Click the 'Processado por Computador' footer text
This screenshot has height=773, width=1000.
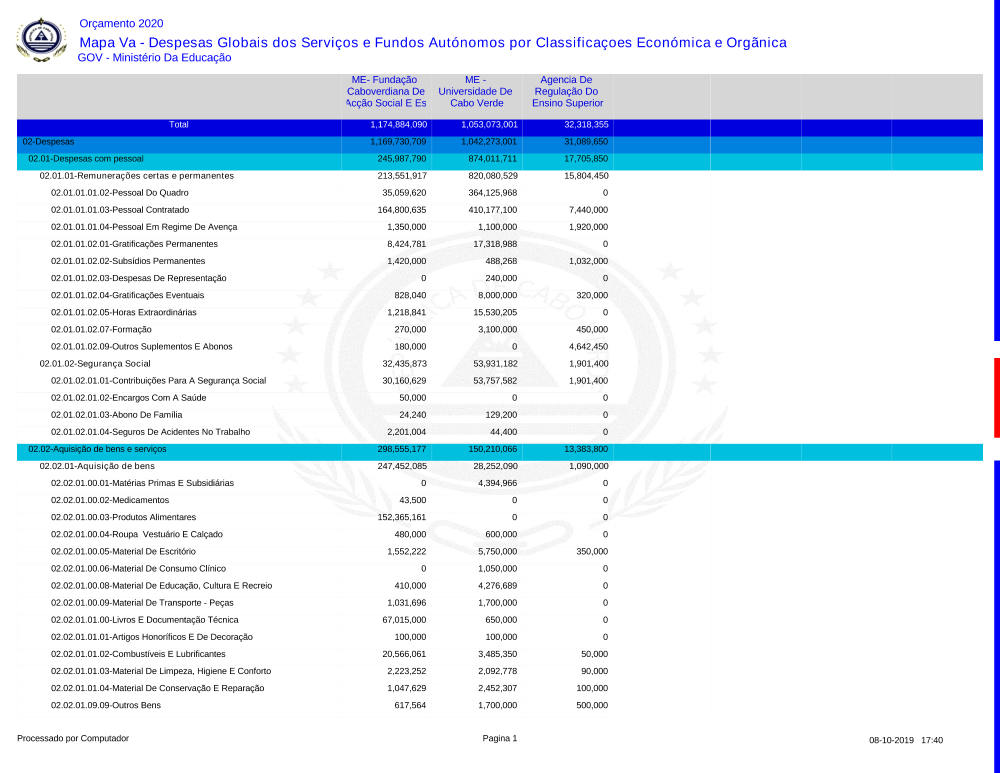click(73, 739)
